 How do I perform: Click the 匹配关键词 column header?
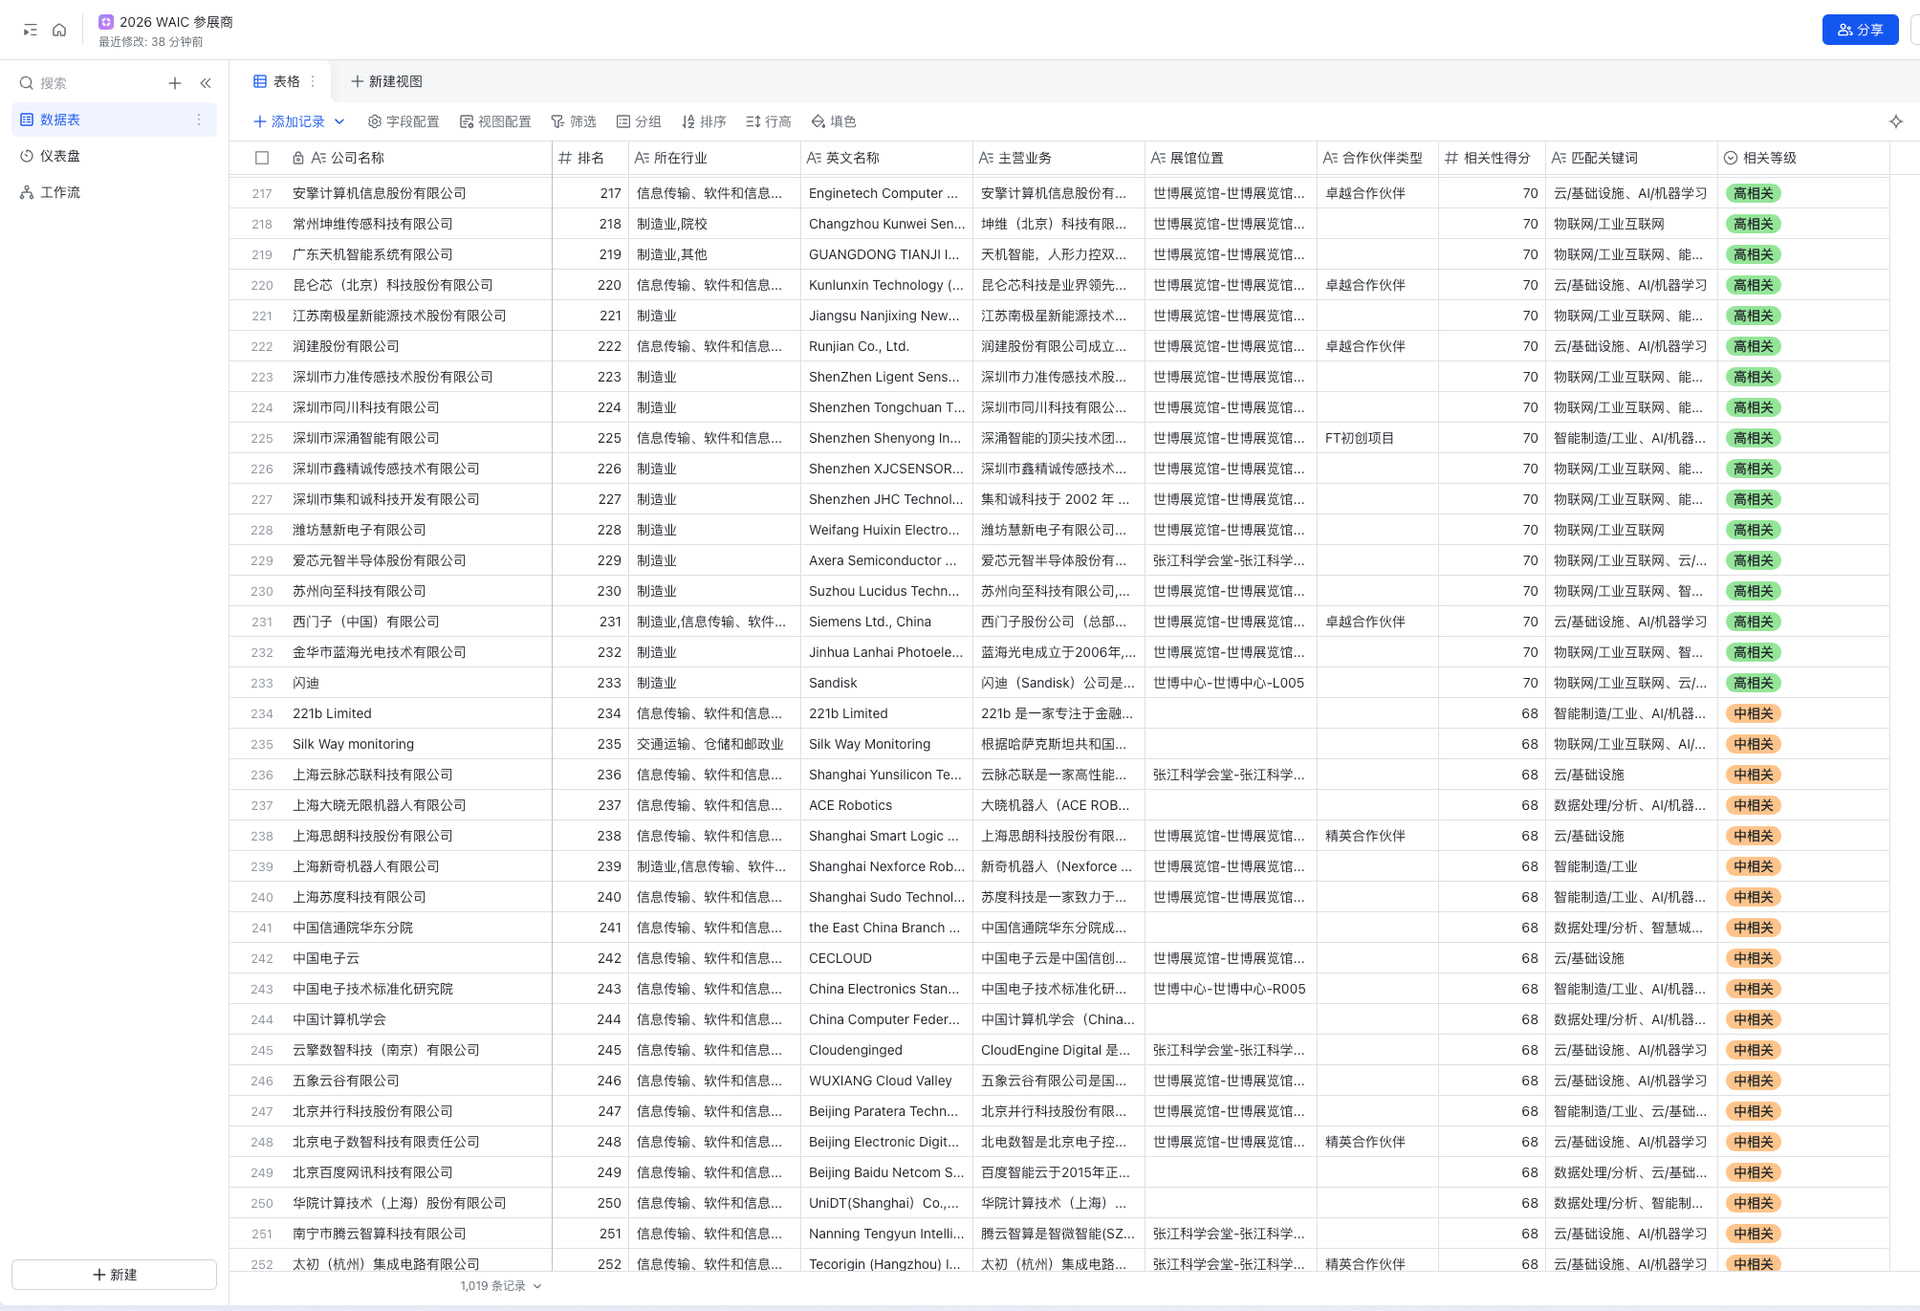tap(1631, 158)
